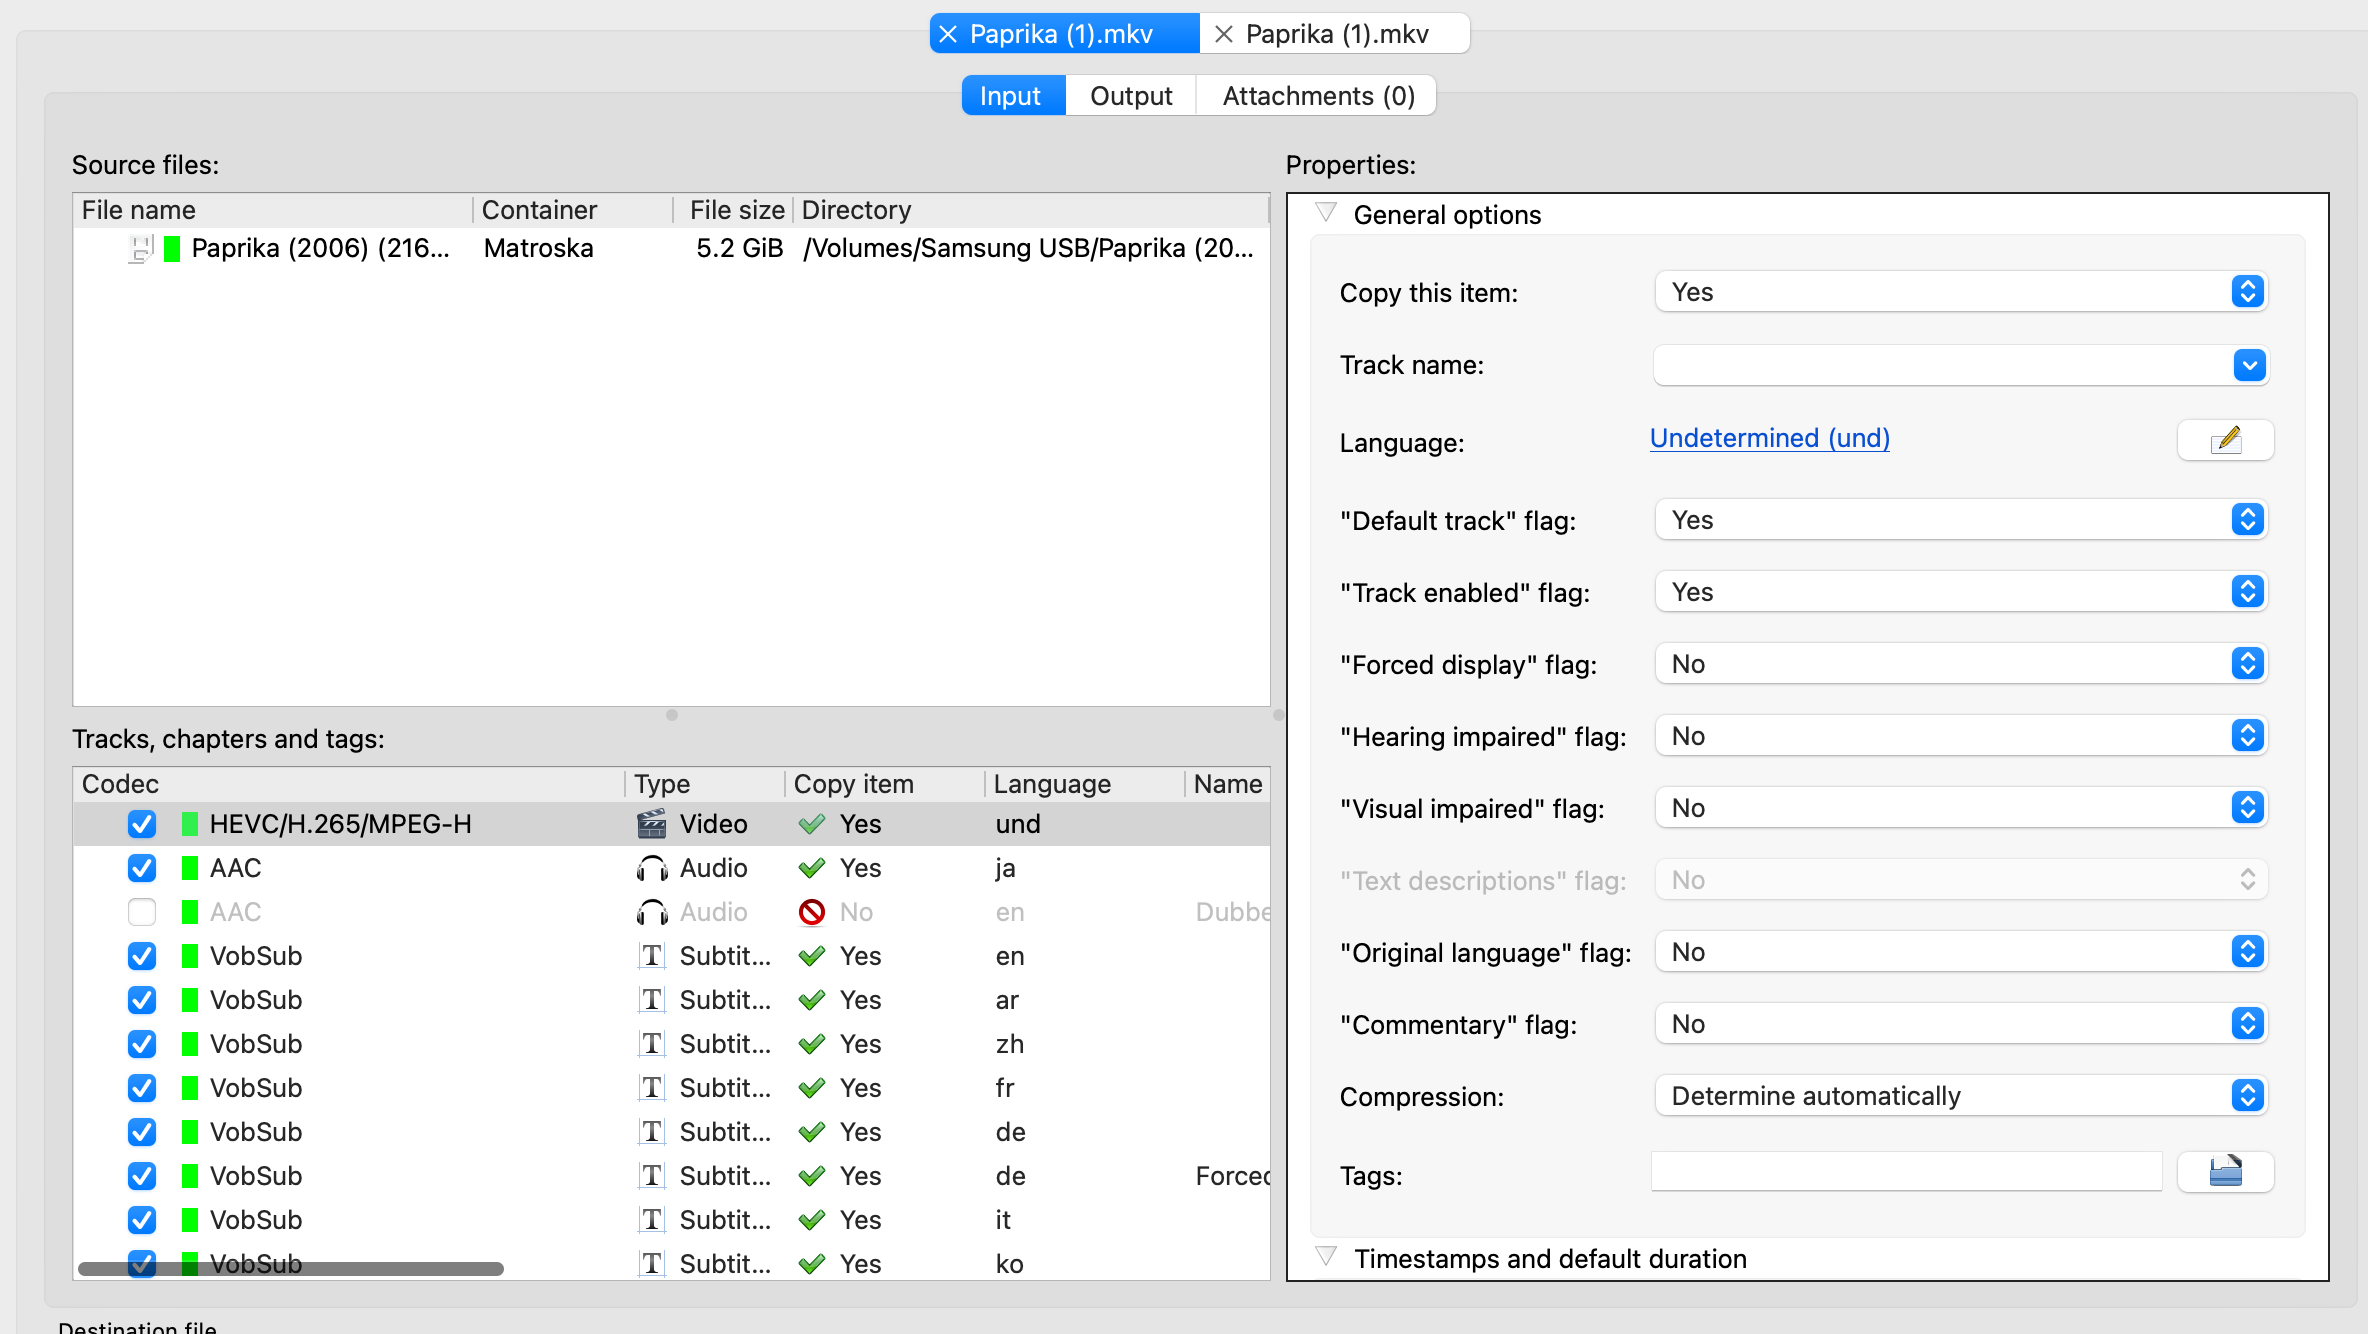Screen dimensions: 2368x1334
Task: Collapse Timestamps and default duration section
Action: (x=1326, y=1257)
